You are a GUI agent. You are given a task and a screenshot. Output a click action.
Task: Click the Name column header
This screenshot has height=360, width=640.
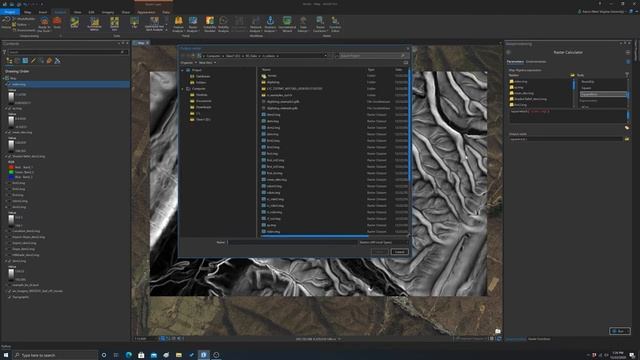tap(267, 70)
